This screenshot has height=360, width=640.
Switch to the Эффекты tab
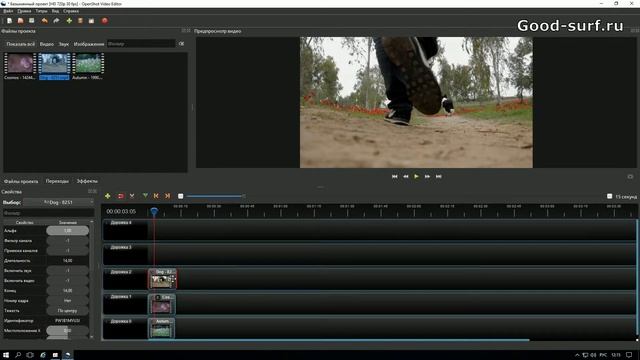87,181
